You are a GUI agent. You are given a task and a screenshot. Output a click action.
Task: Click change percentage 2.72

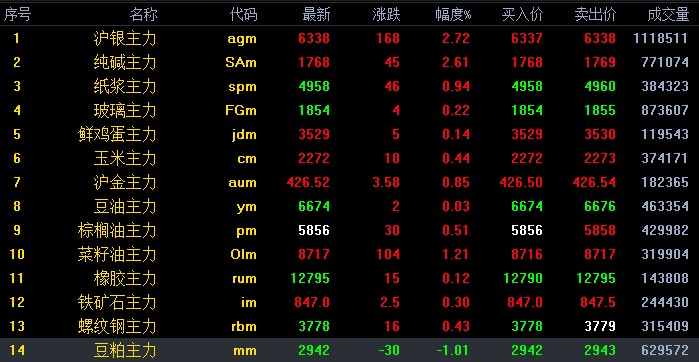[x=456, y=38]
